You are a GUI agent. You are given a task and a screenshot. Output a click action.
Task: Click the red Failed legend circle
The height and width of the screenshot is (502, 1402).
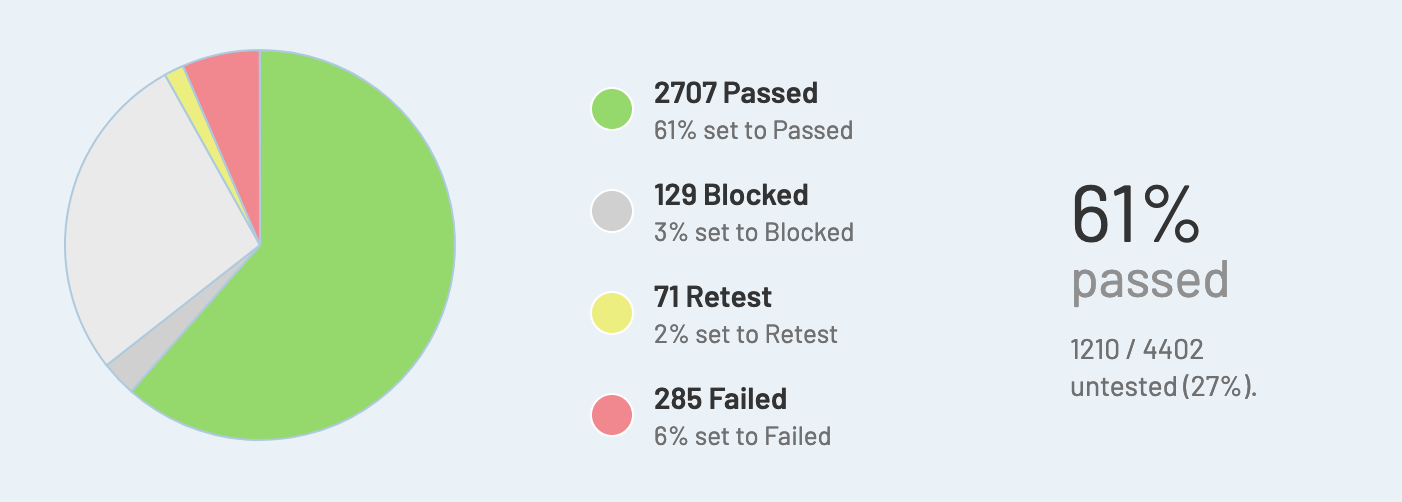tap(612, 415)
